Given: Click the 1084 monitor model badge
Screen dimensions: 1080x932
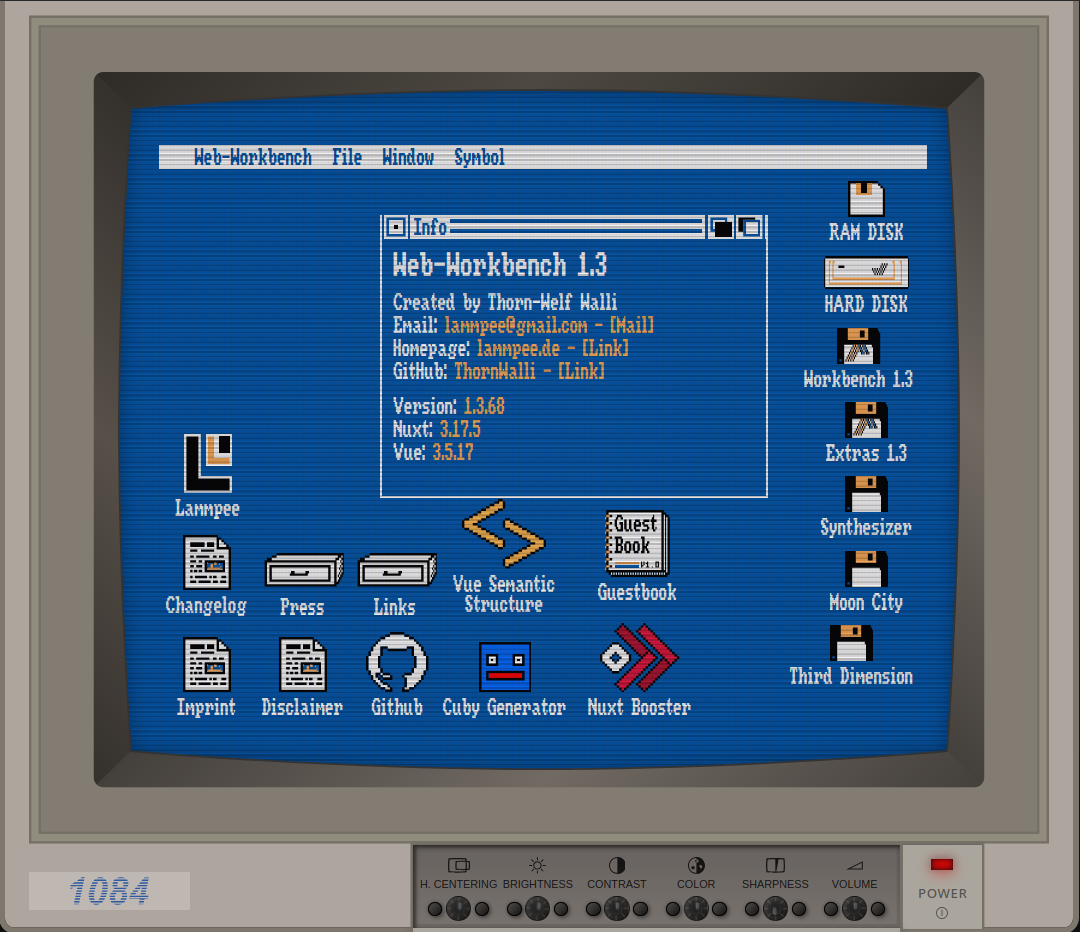Looking at the screenshot, I should tap(110, 891).
